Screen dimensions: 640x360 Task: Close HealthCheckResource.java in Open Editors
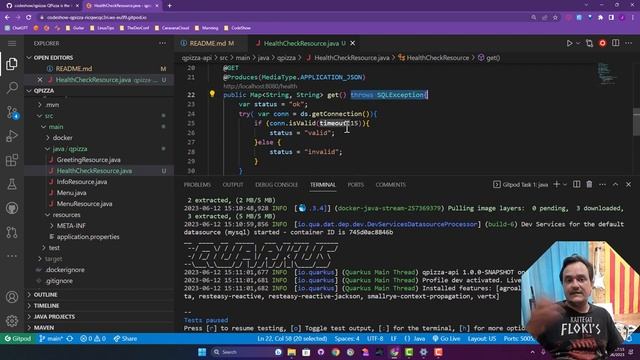coord(40,80)
